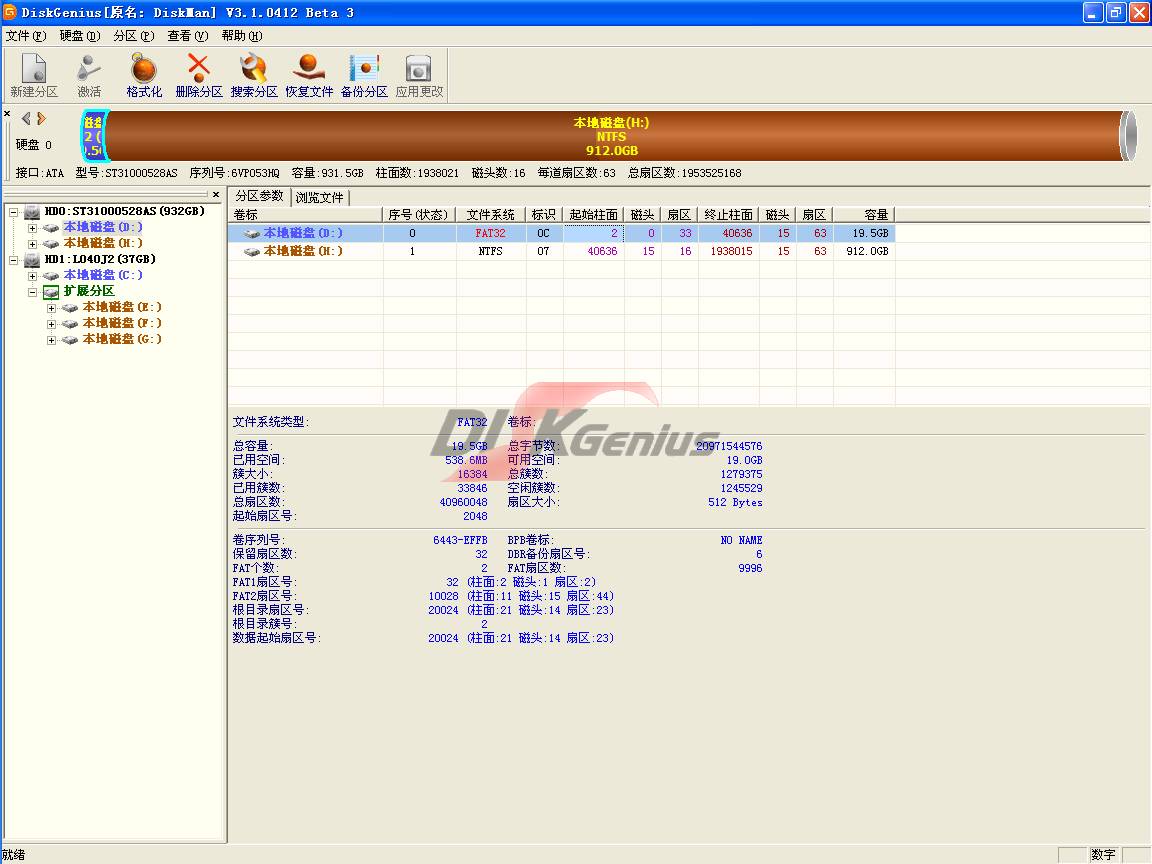
Task: Click the H: NTFS 912.0GB partition bar
Action: (613, 136)
